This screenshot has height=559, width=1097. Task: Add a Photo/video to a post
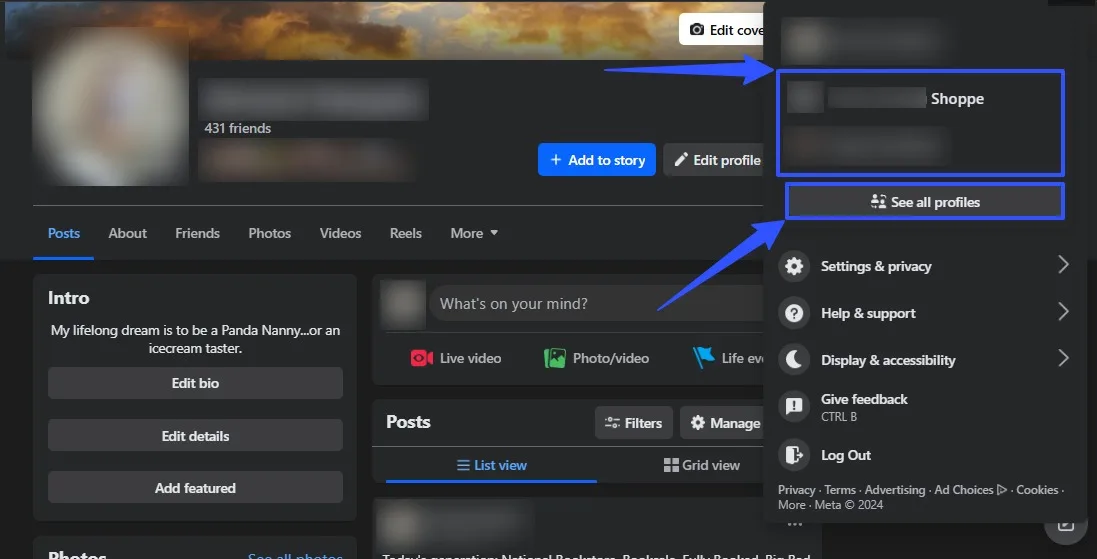click(x=596, y=358)
